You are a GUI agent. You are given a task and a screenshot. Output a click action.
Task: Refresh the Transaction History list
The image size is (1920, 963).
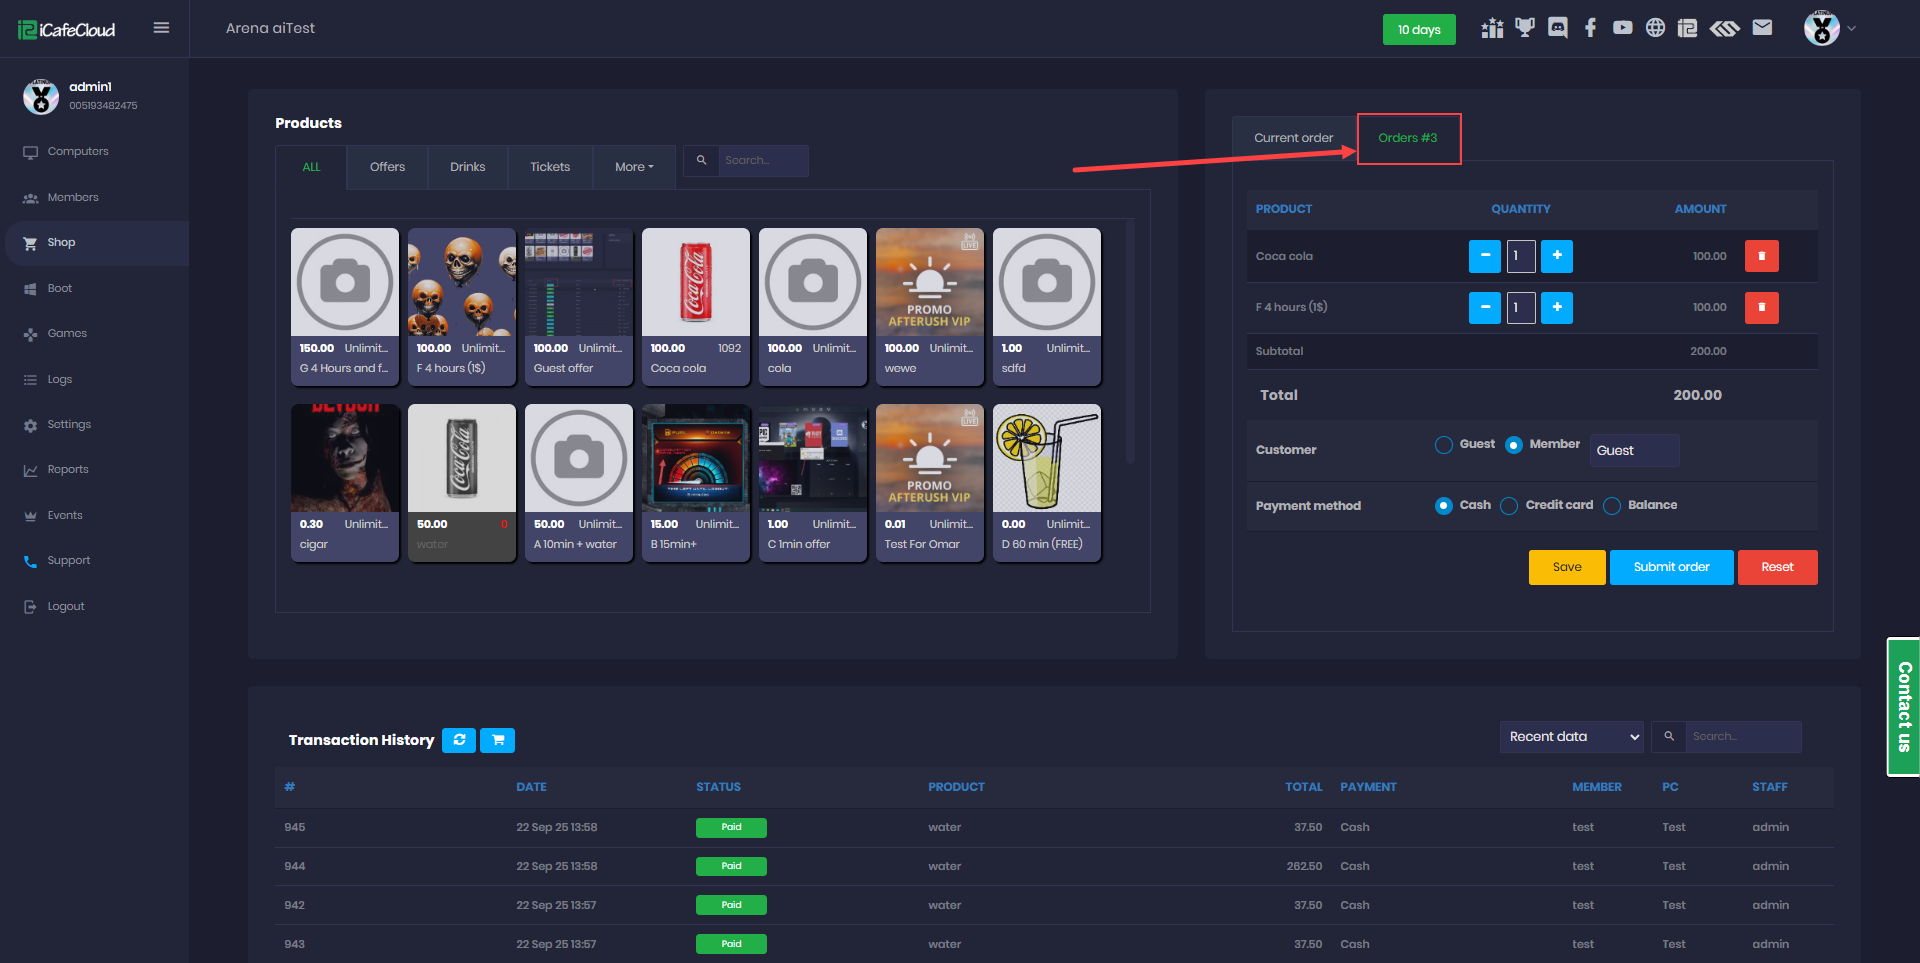(x=459, y=740)
